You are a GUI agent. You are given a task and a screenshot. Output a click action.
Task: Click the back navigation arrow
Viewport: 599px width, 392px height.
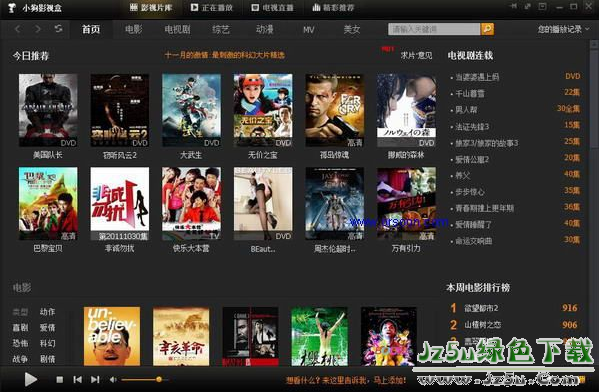coord(18,29)
